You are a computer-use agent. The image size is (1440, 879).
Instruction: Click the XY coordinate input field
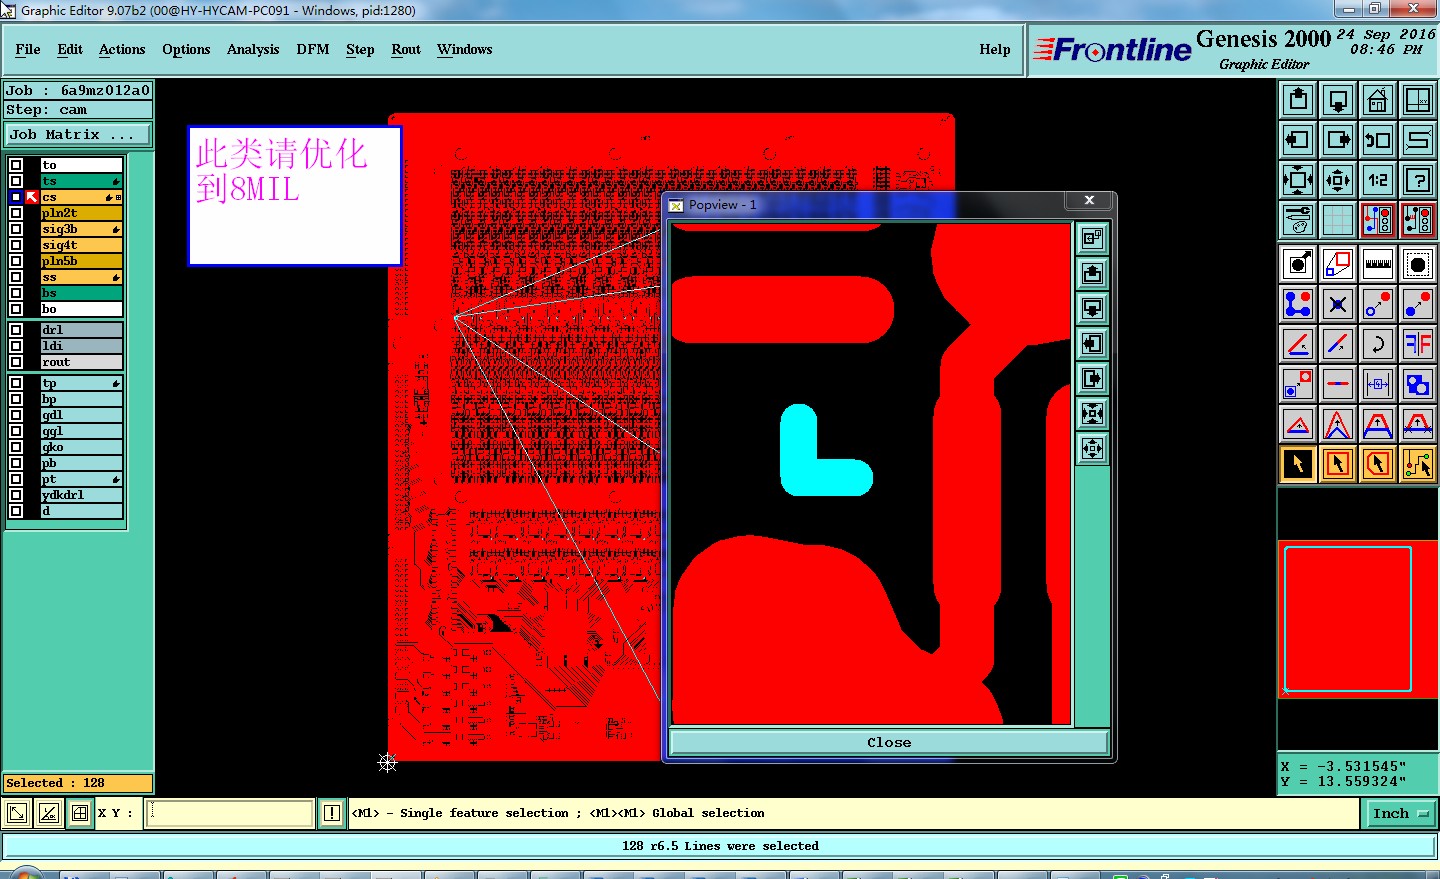click(230, 813)
